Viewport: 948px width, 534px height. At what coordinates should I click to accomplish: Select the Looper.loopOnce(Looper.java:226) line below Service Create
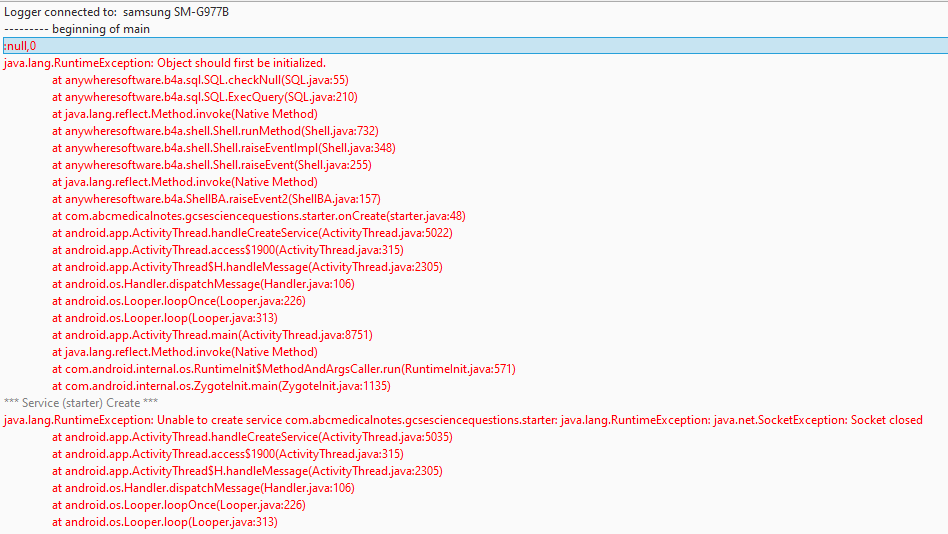tap(179, 505)
